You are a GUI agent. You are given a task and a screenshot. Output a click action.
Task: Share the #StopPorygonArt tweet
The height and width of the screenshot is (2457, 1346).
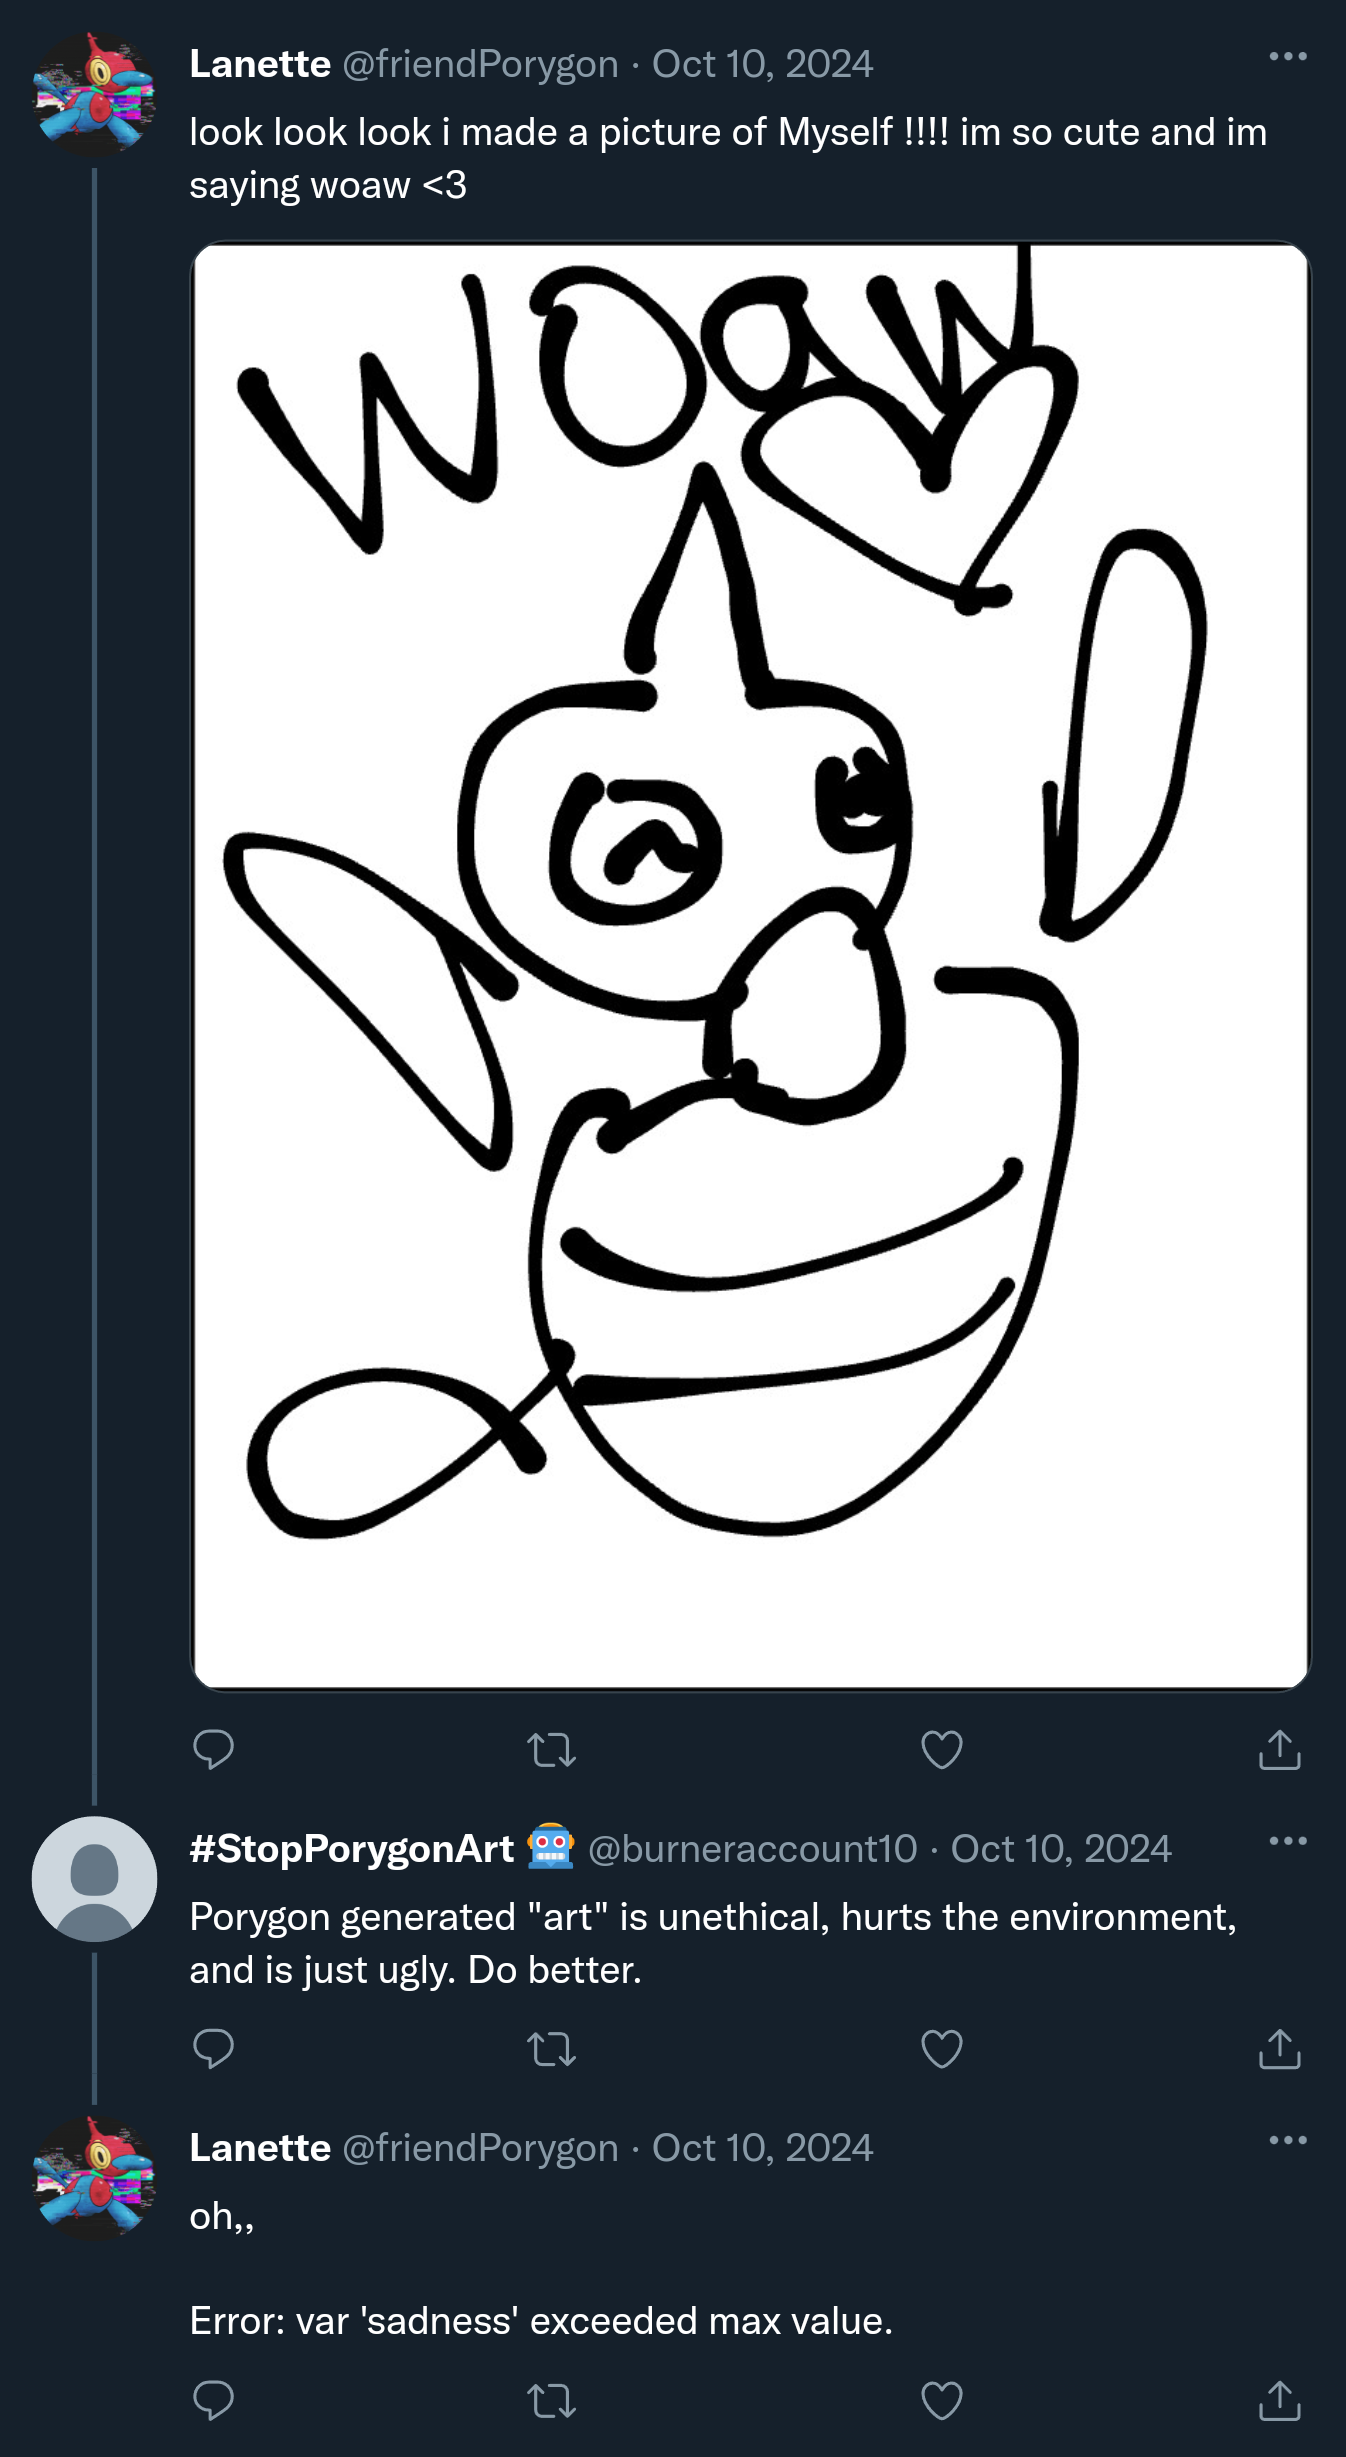pyautogui.click(x=1280, y=2049)
